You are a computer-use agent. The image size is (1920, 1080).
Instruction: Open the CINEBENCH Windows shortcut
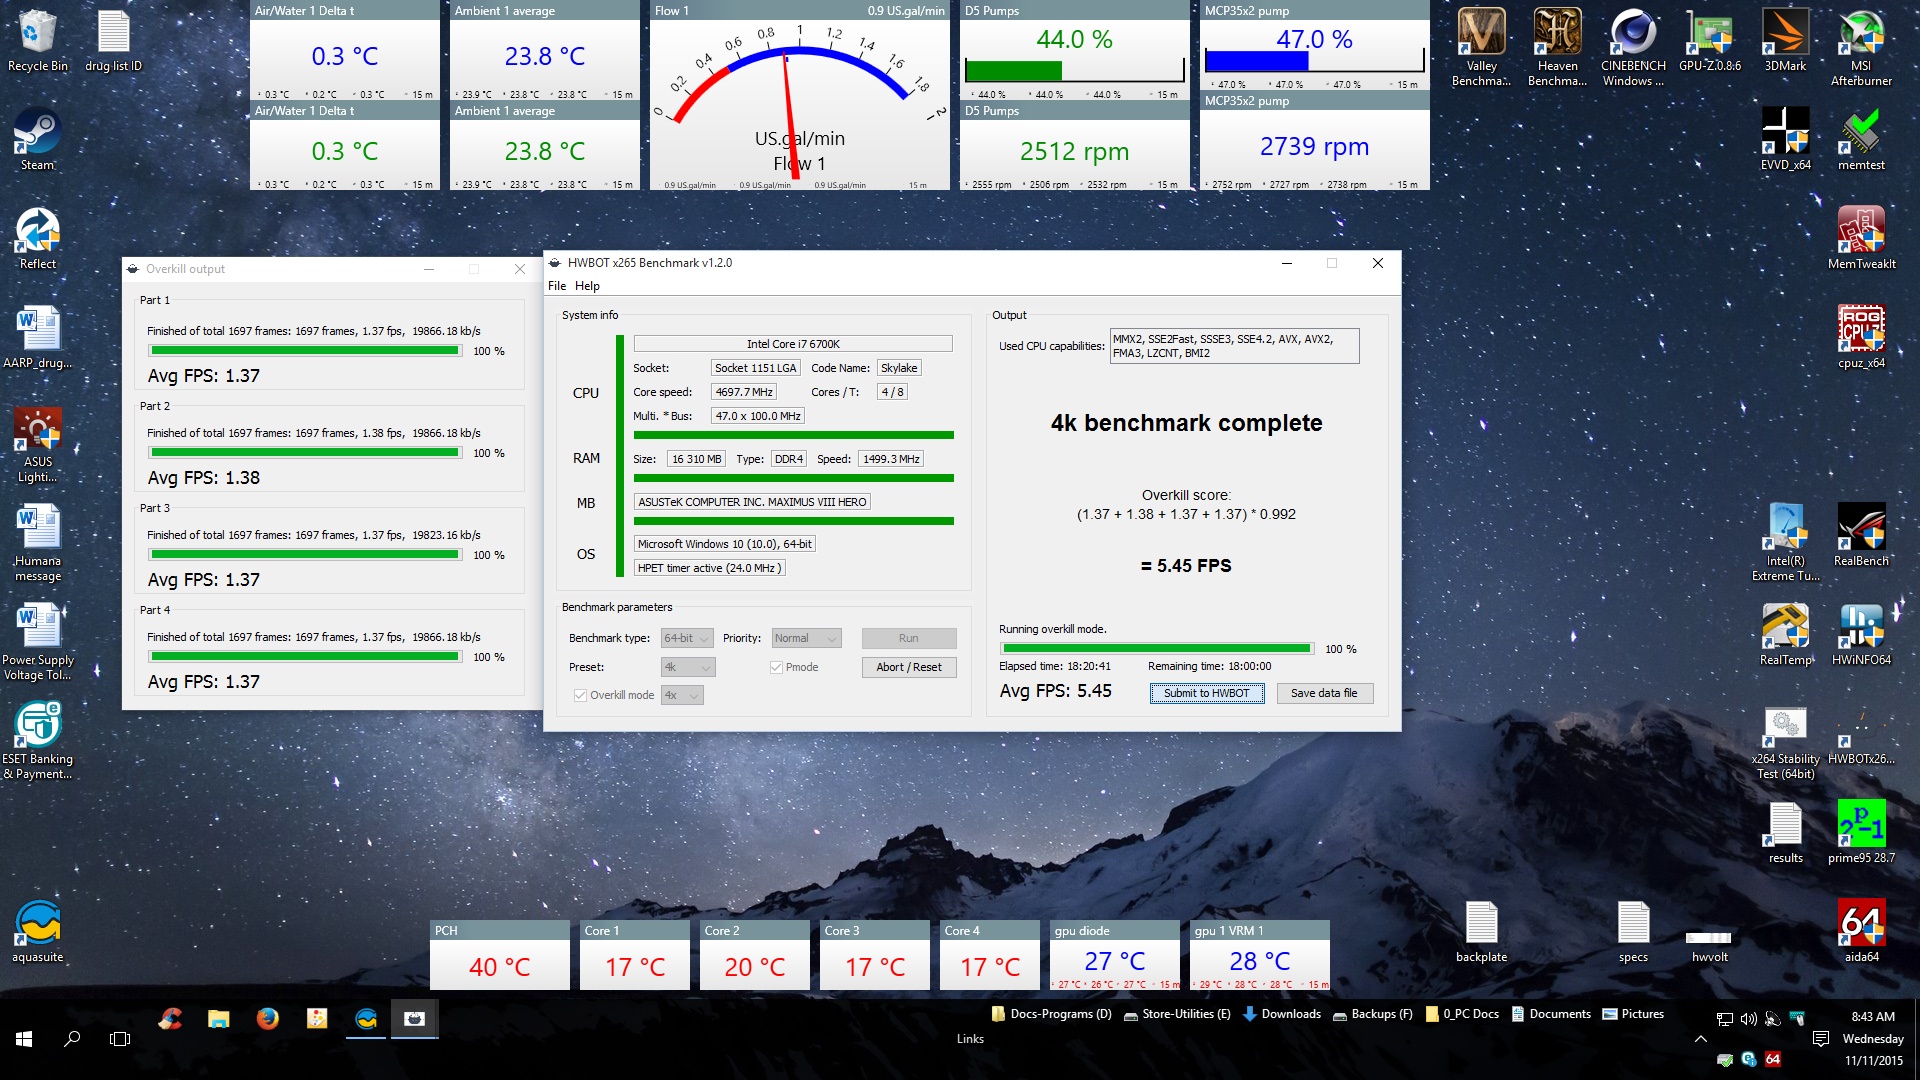point(1633,47)
